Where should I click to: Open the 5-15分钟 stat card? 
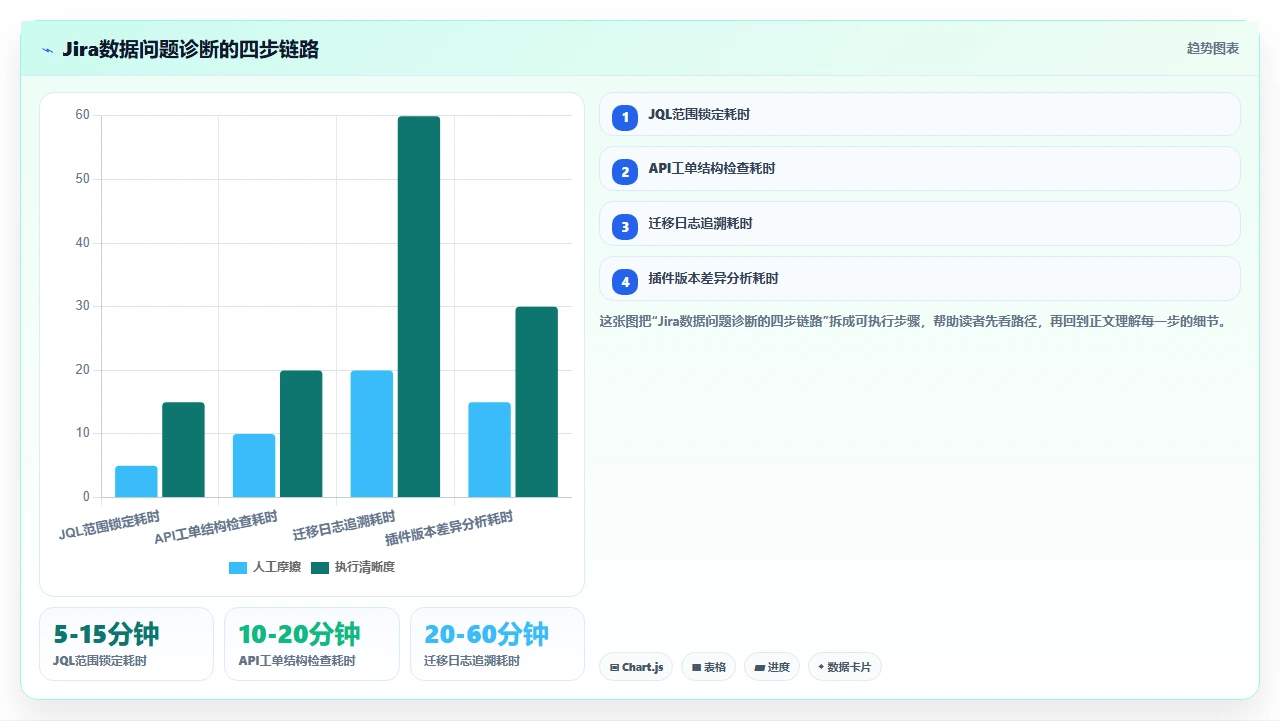126,644
